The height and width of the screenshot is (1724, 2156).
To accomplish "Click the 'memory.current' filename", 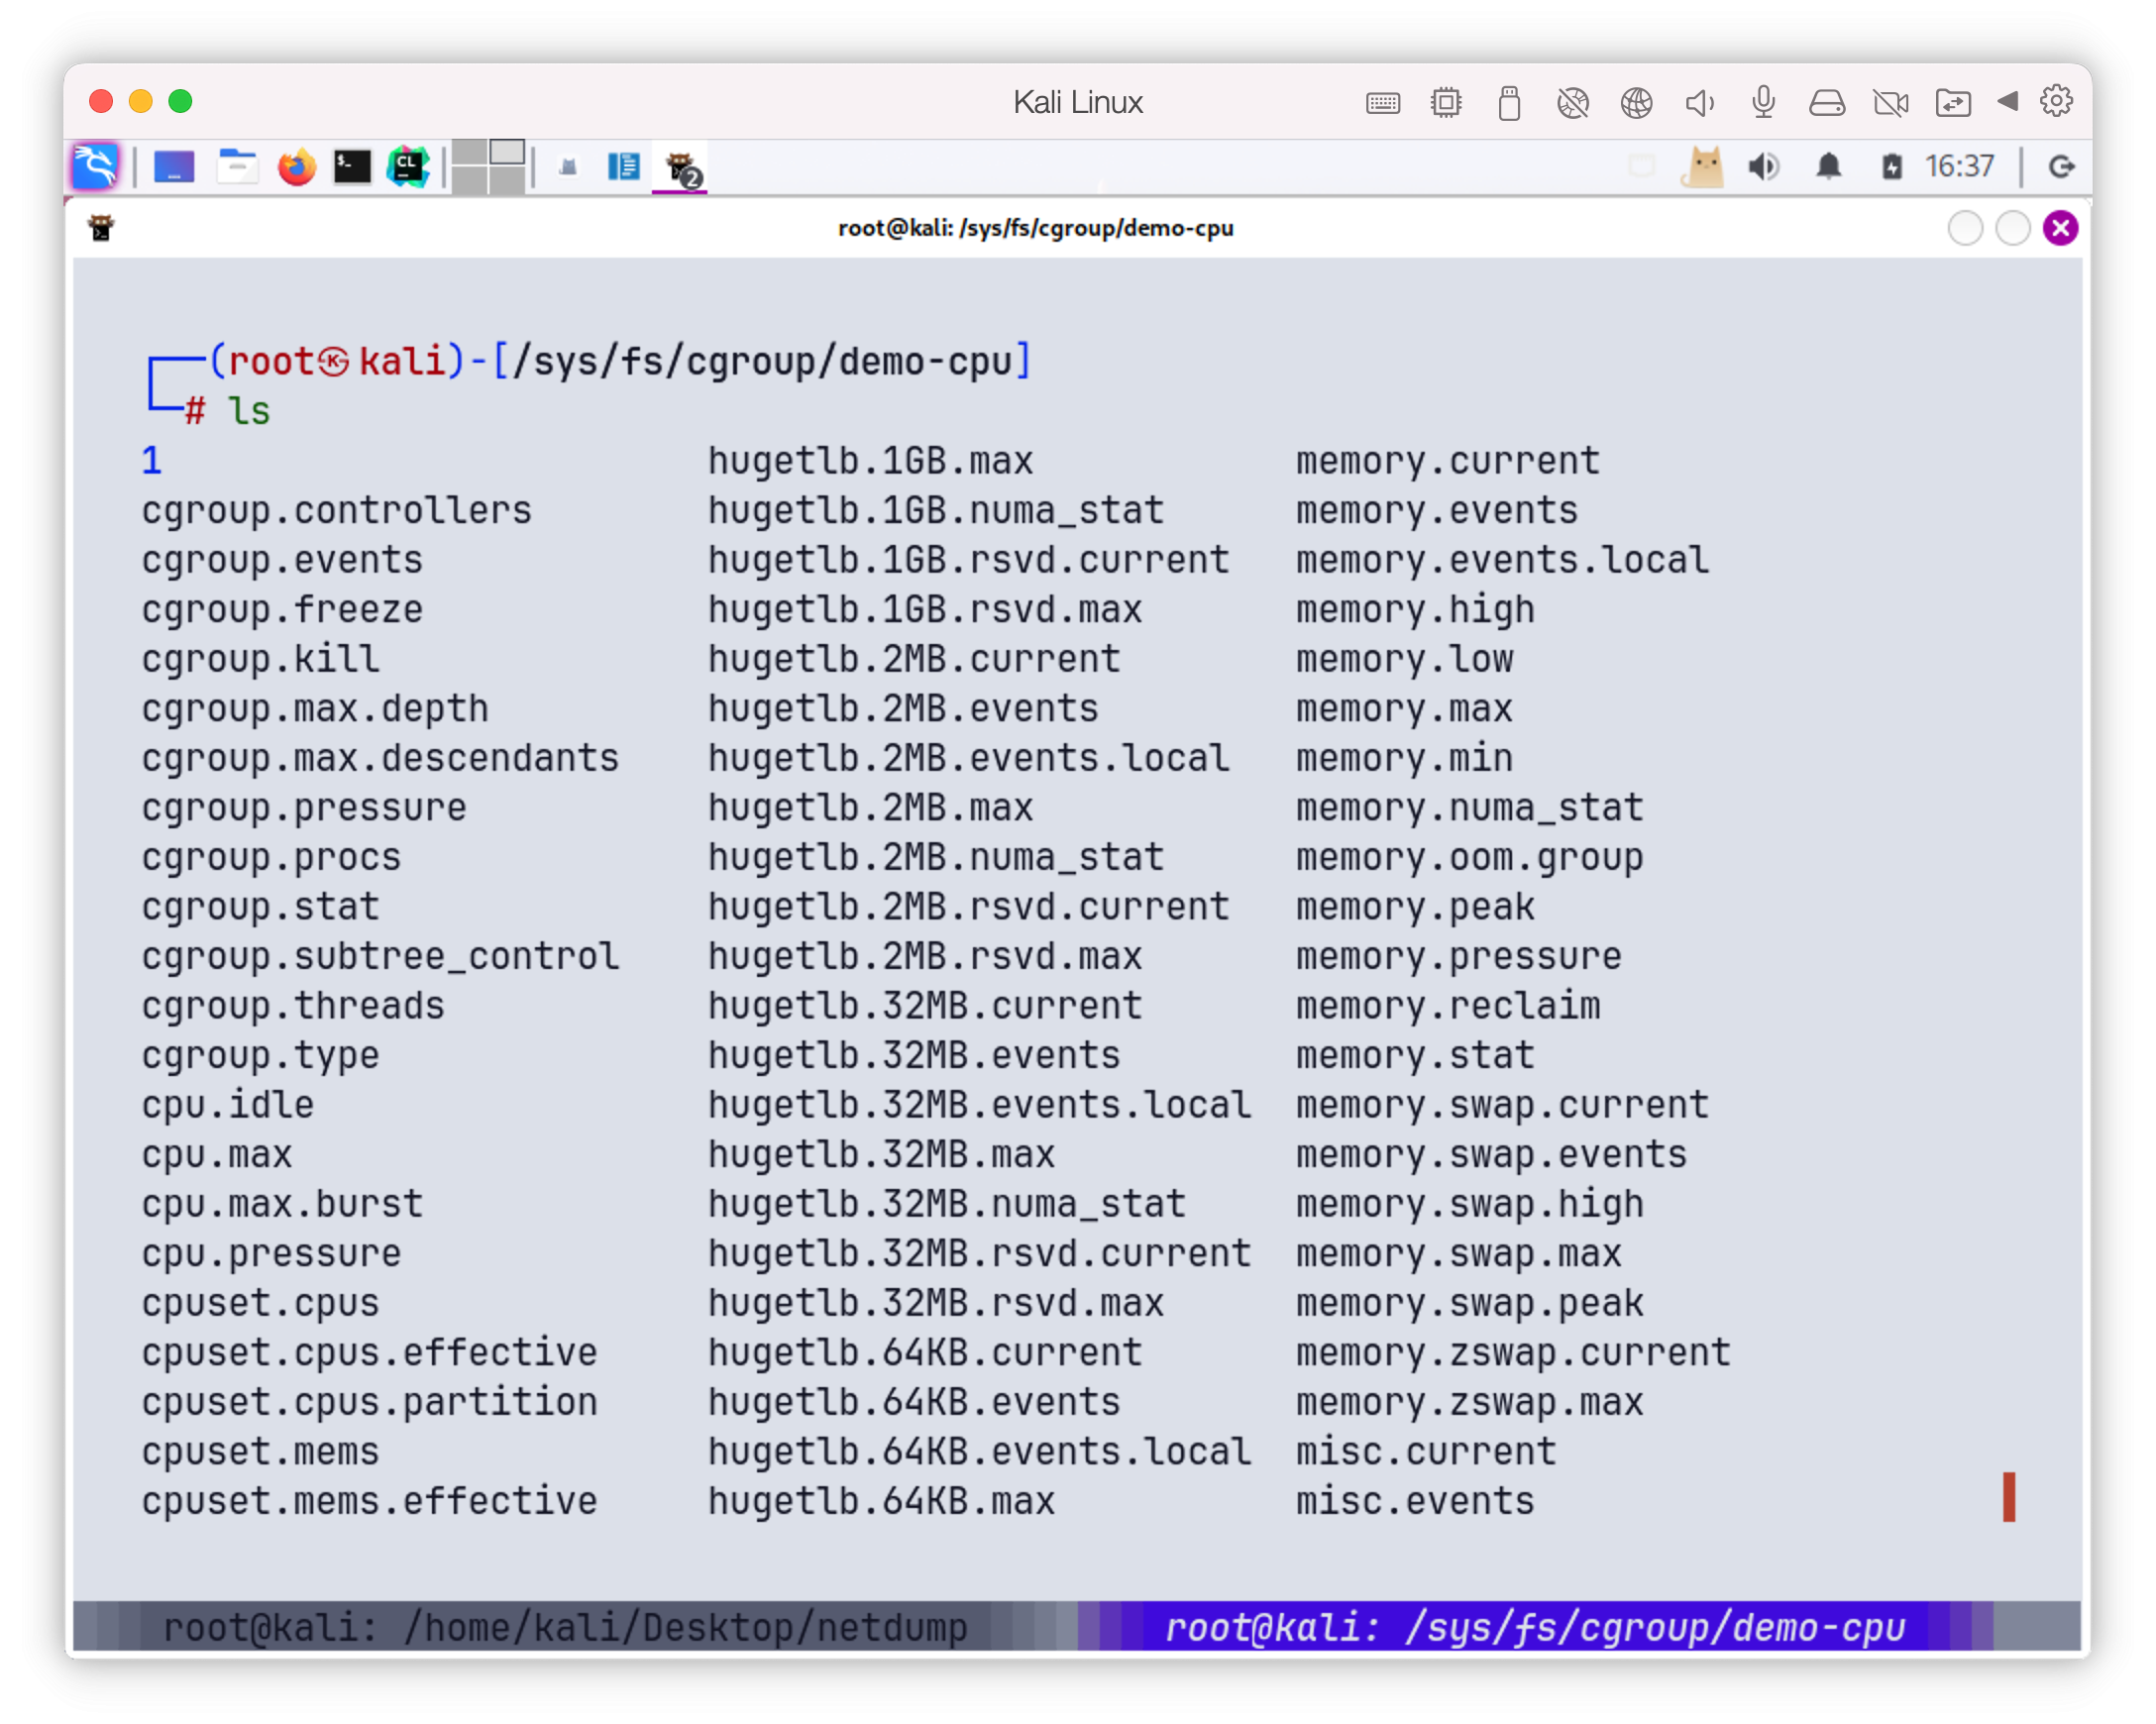I will [1447, 461].
